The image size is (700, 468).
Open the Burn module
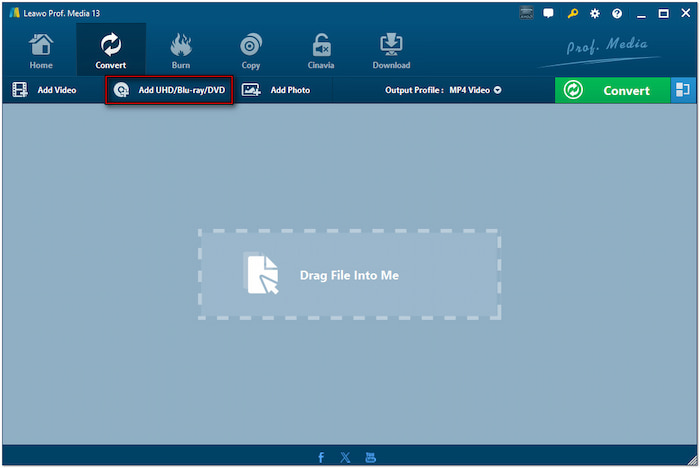[x=181, y=51]
